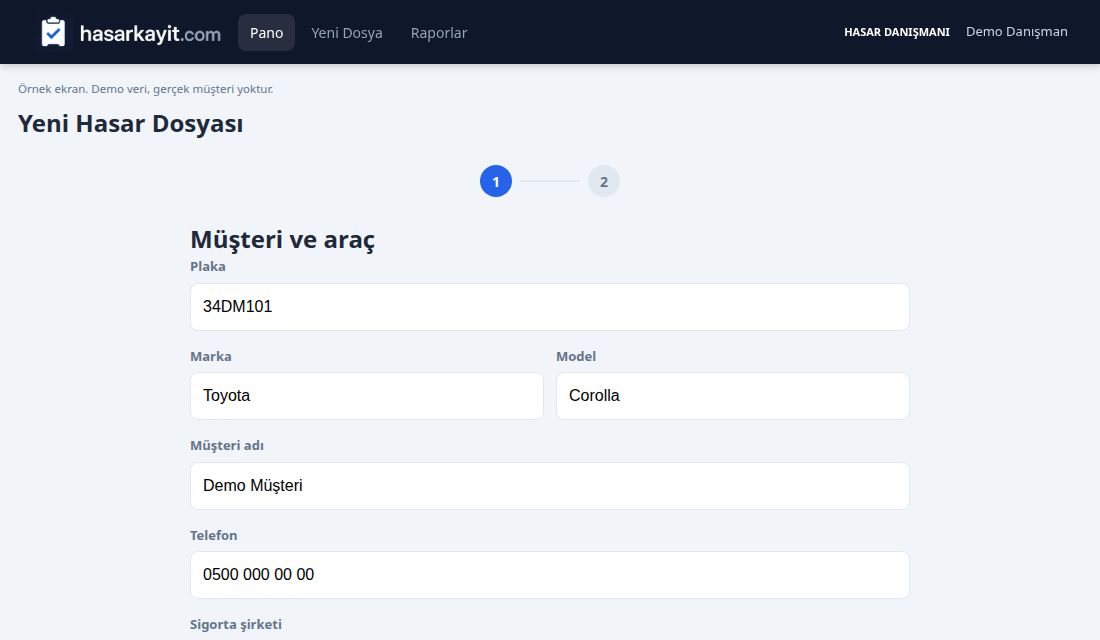Edit the Model field containing Corolla
The height and width of the screenshot is (640, 1100).
pyautogui.click(x=732, y=396)
